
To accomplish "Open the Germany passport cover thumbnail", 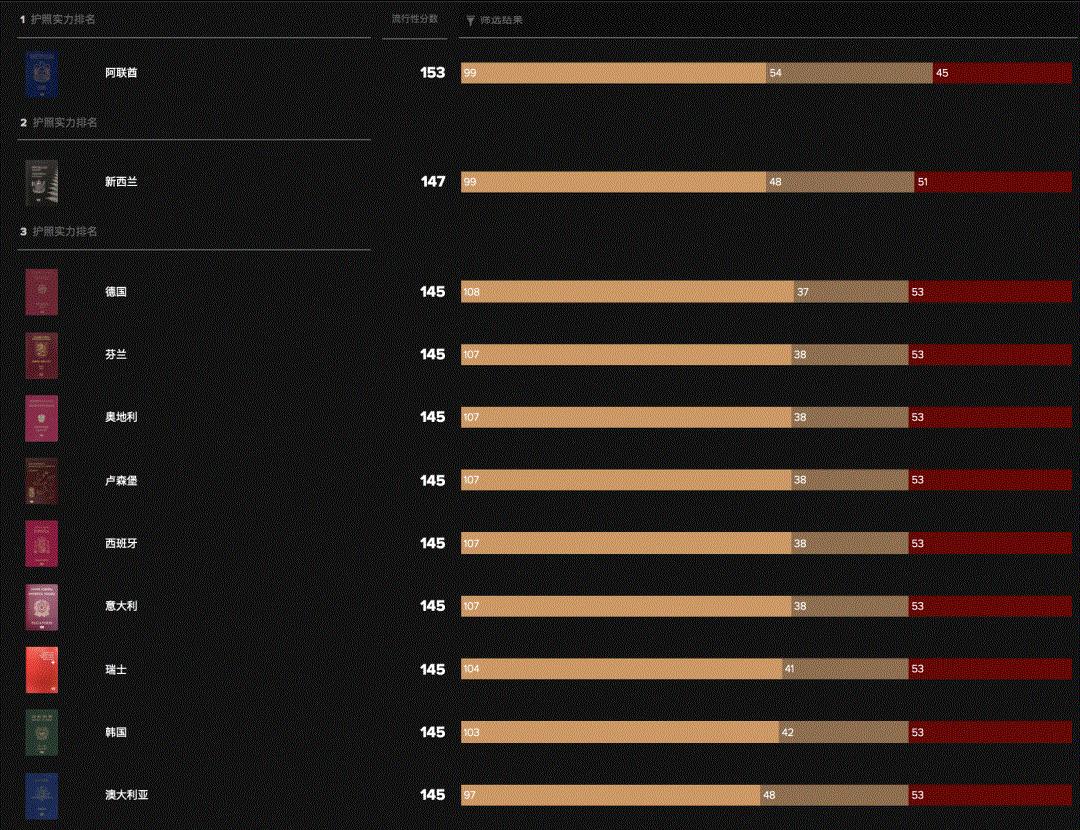I will click(x=42, y=292).
